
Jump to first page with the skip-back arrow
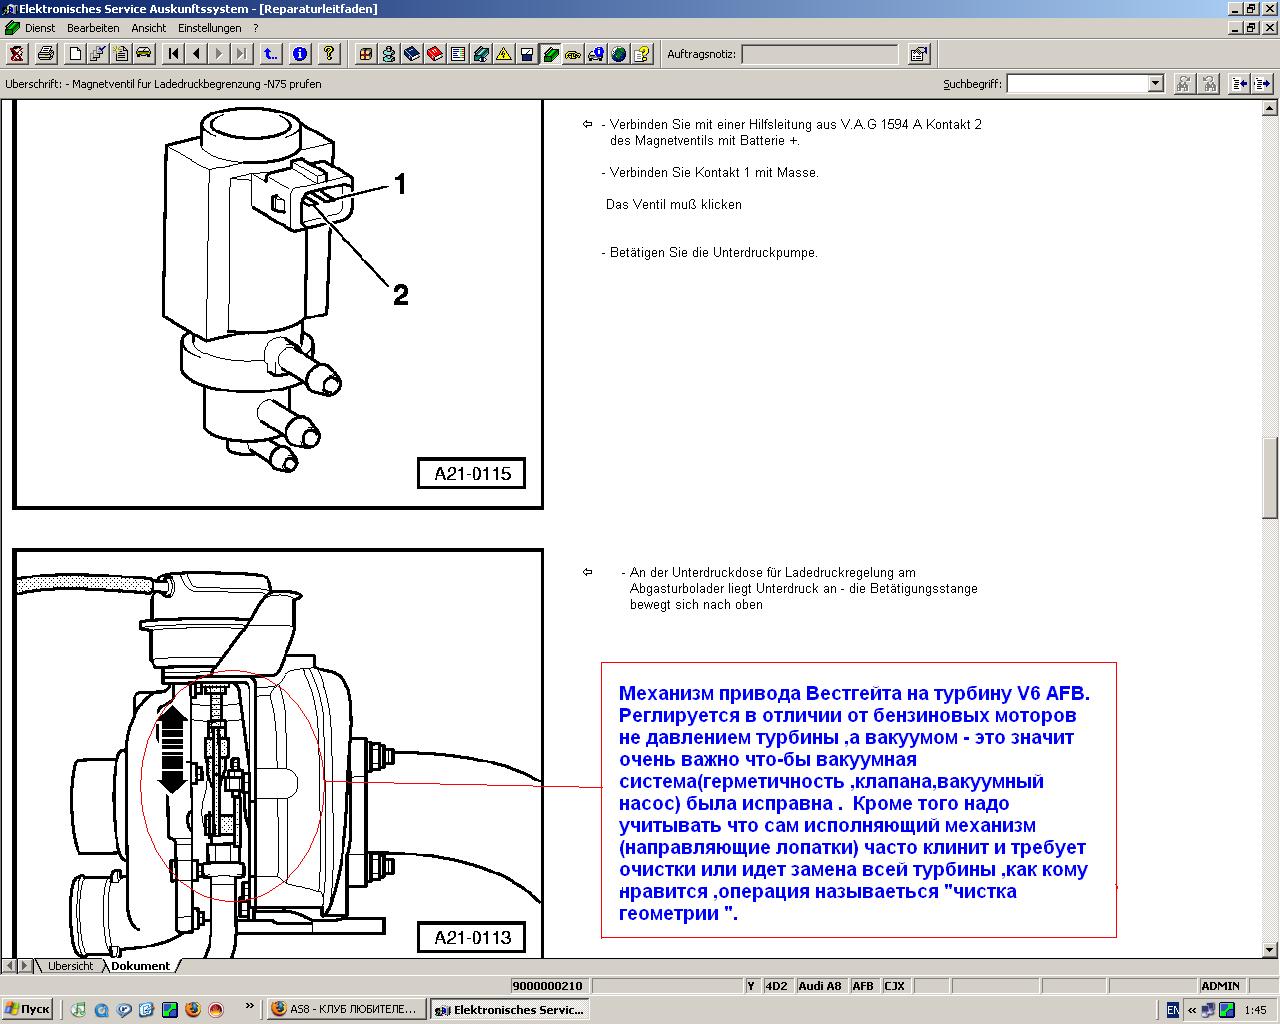pyautogui.click(x=173, y=54)
